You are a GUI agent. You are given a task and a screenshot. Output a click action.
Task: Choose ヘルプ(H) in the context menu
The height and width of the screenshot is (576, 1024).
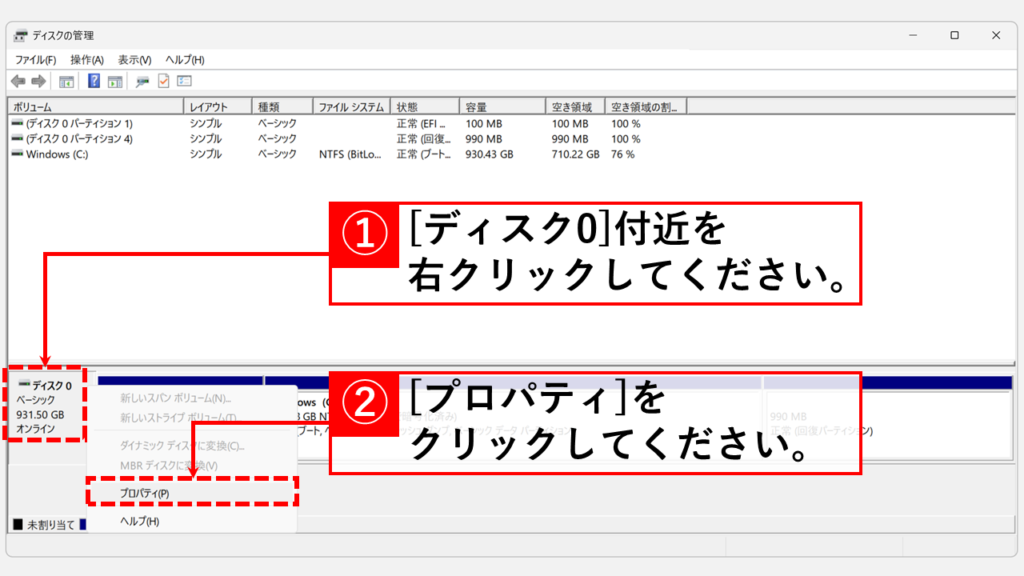[139, 521]
